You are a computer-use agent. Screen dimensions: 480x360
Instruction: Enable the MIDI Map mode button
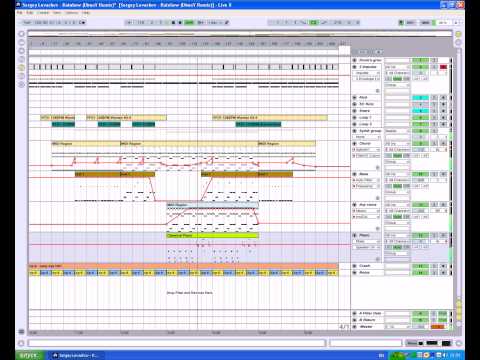click(425, 23)
